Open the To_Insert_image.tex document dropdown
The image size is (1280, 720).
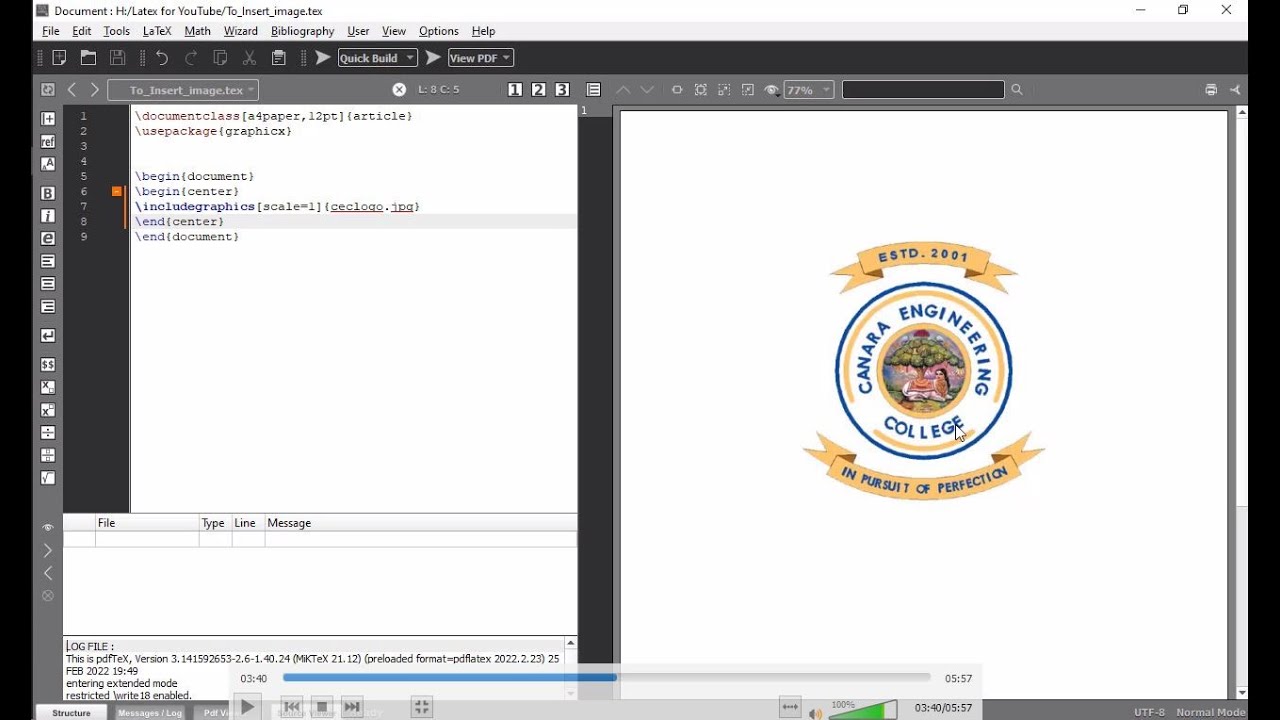click(x=183, y=90)
